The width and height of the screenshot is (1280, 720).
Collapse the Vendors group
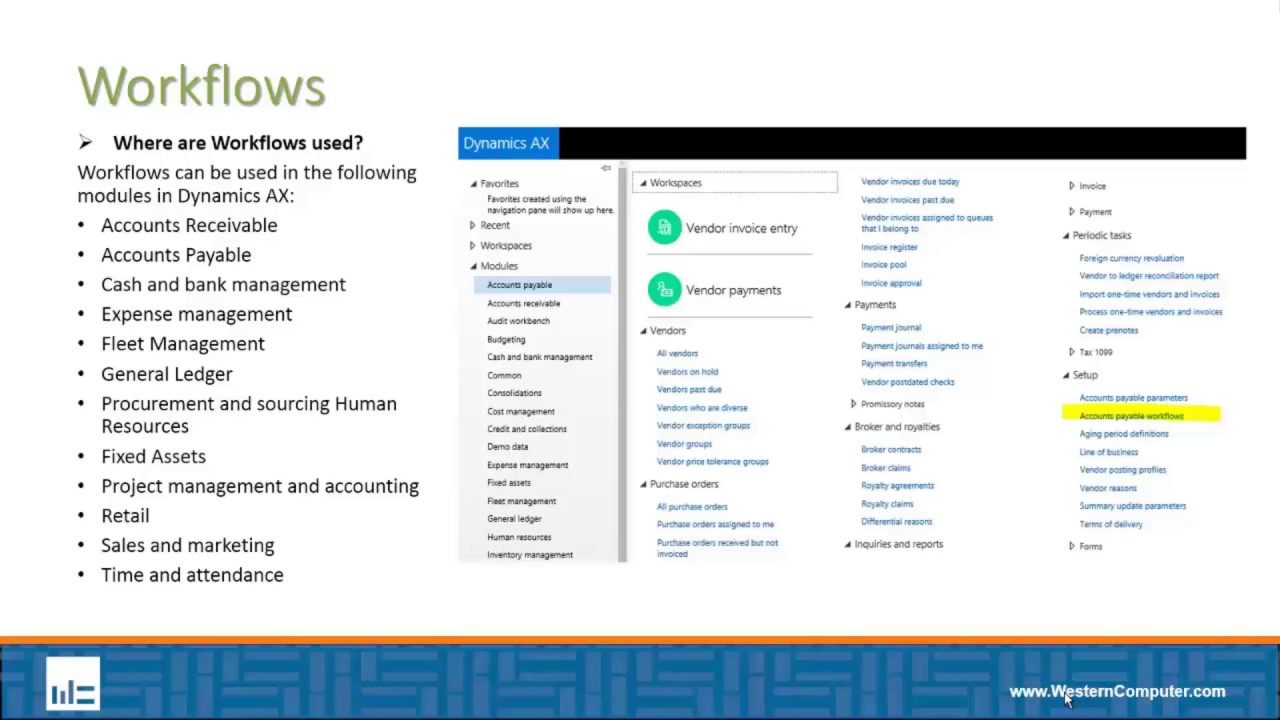click(x=643, y=331)
